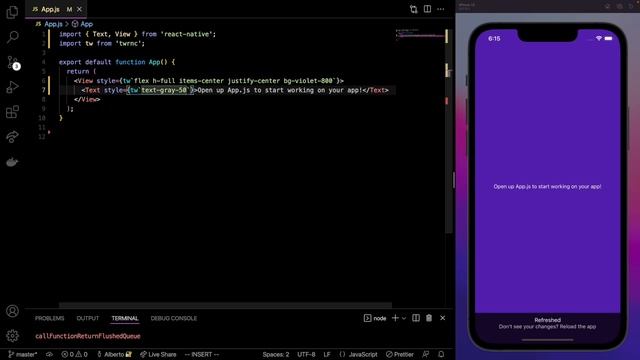Switch to the OUTPUT panel tab
The width and height of the screenshot is (640, 360).
(88, 318)
